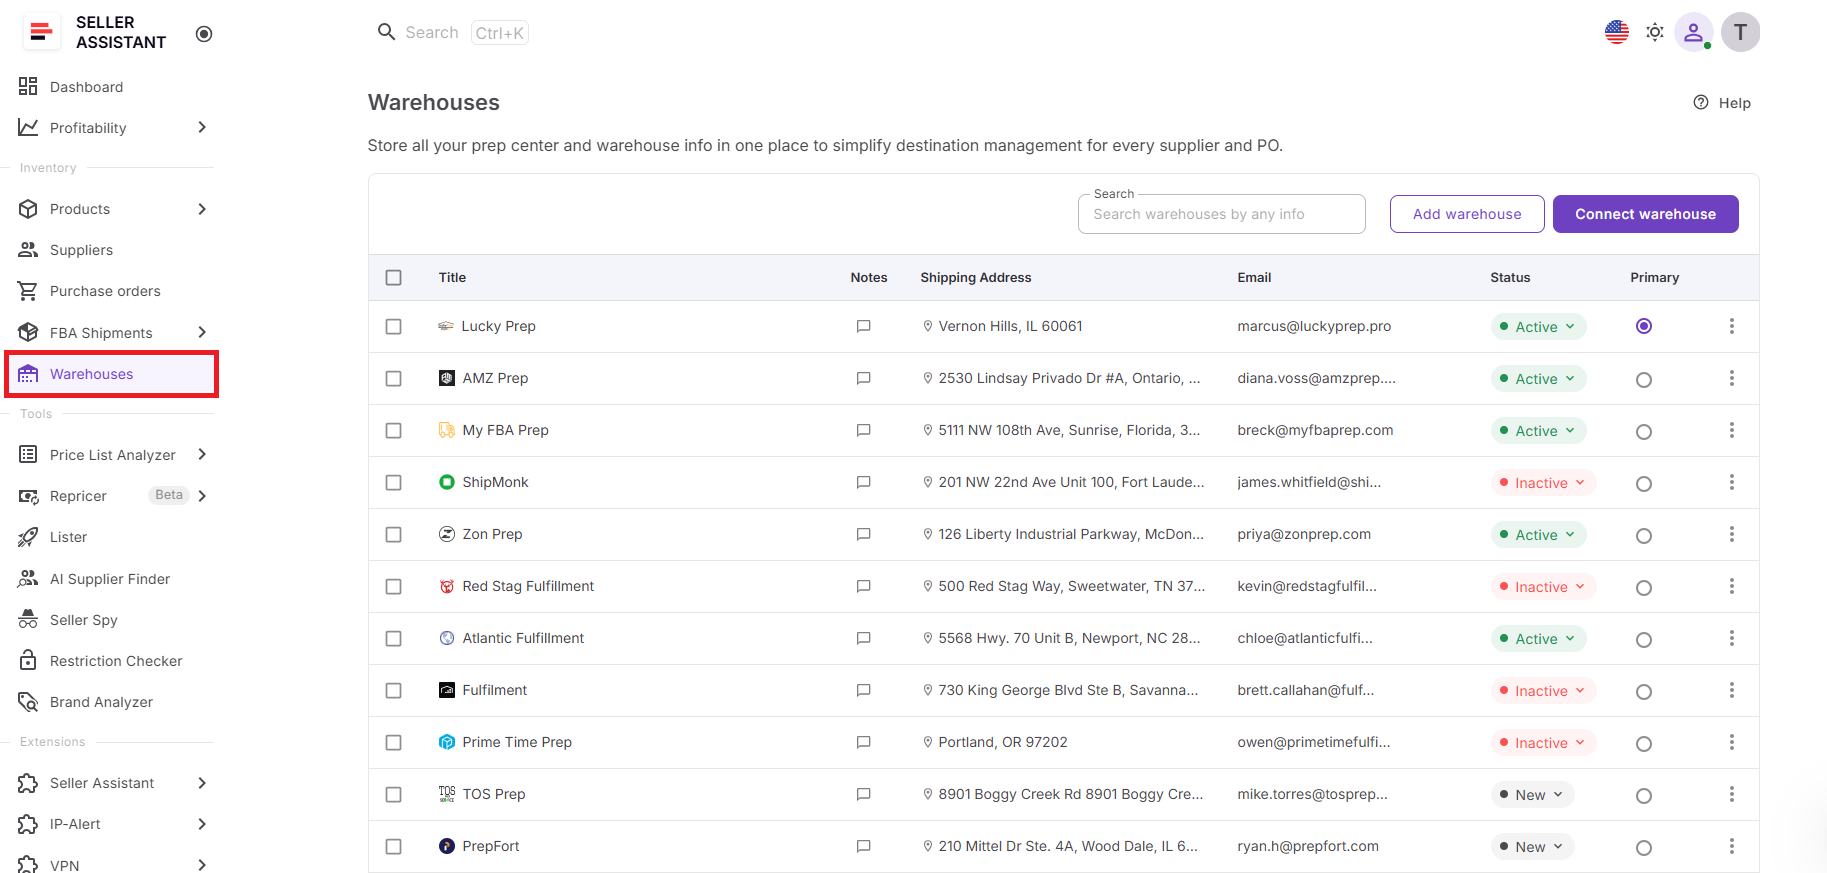Expand the FBA Shipments submenu chevron

tap(202, 332)
